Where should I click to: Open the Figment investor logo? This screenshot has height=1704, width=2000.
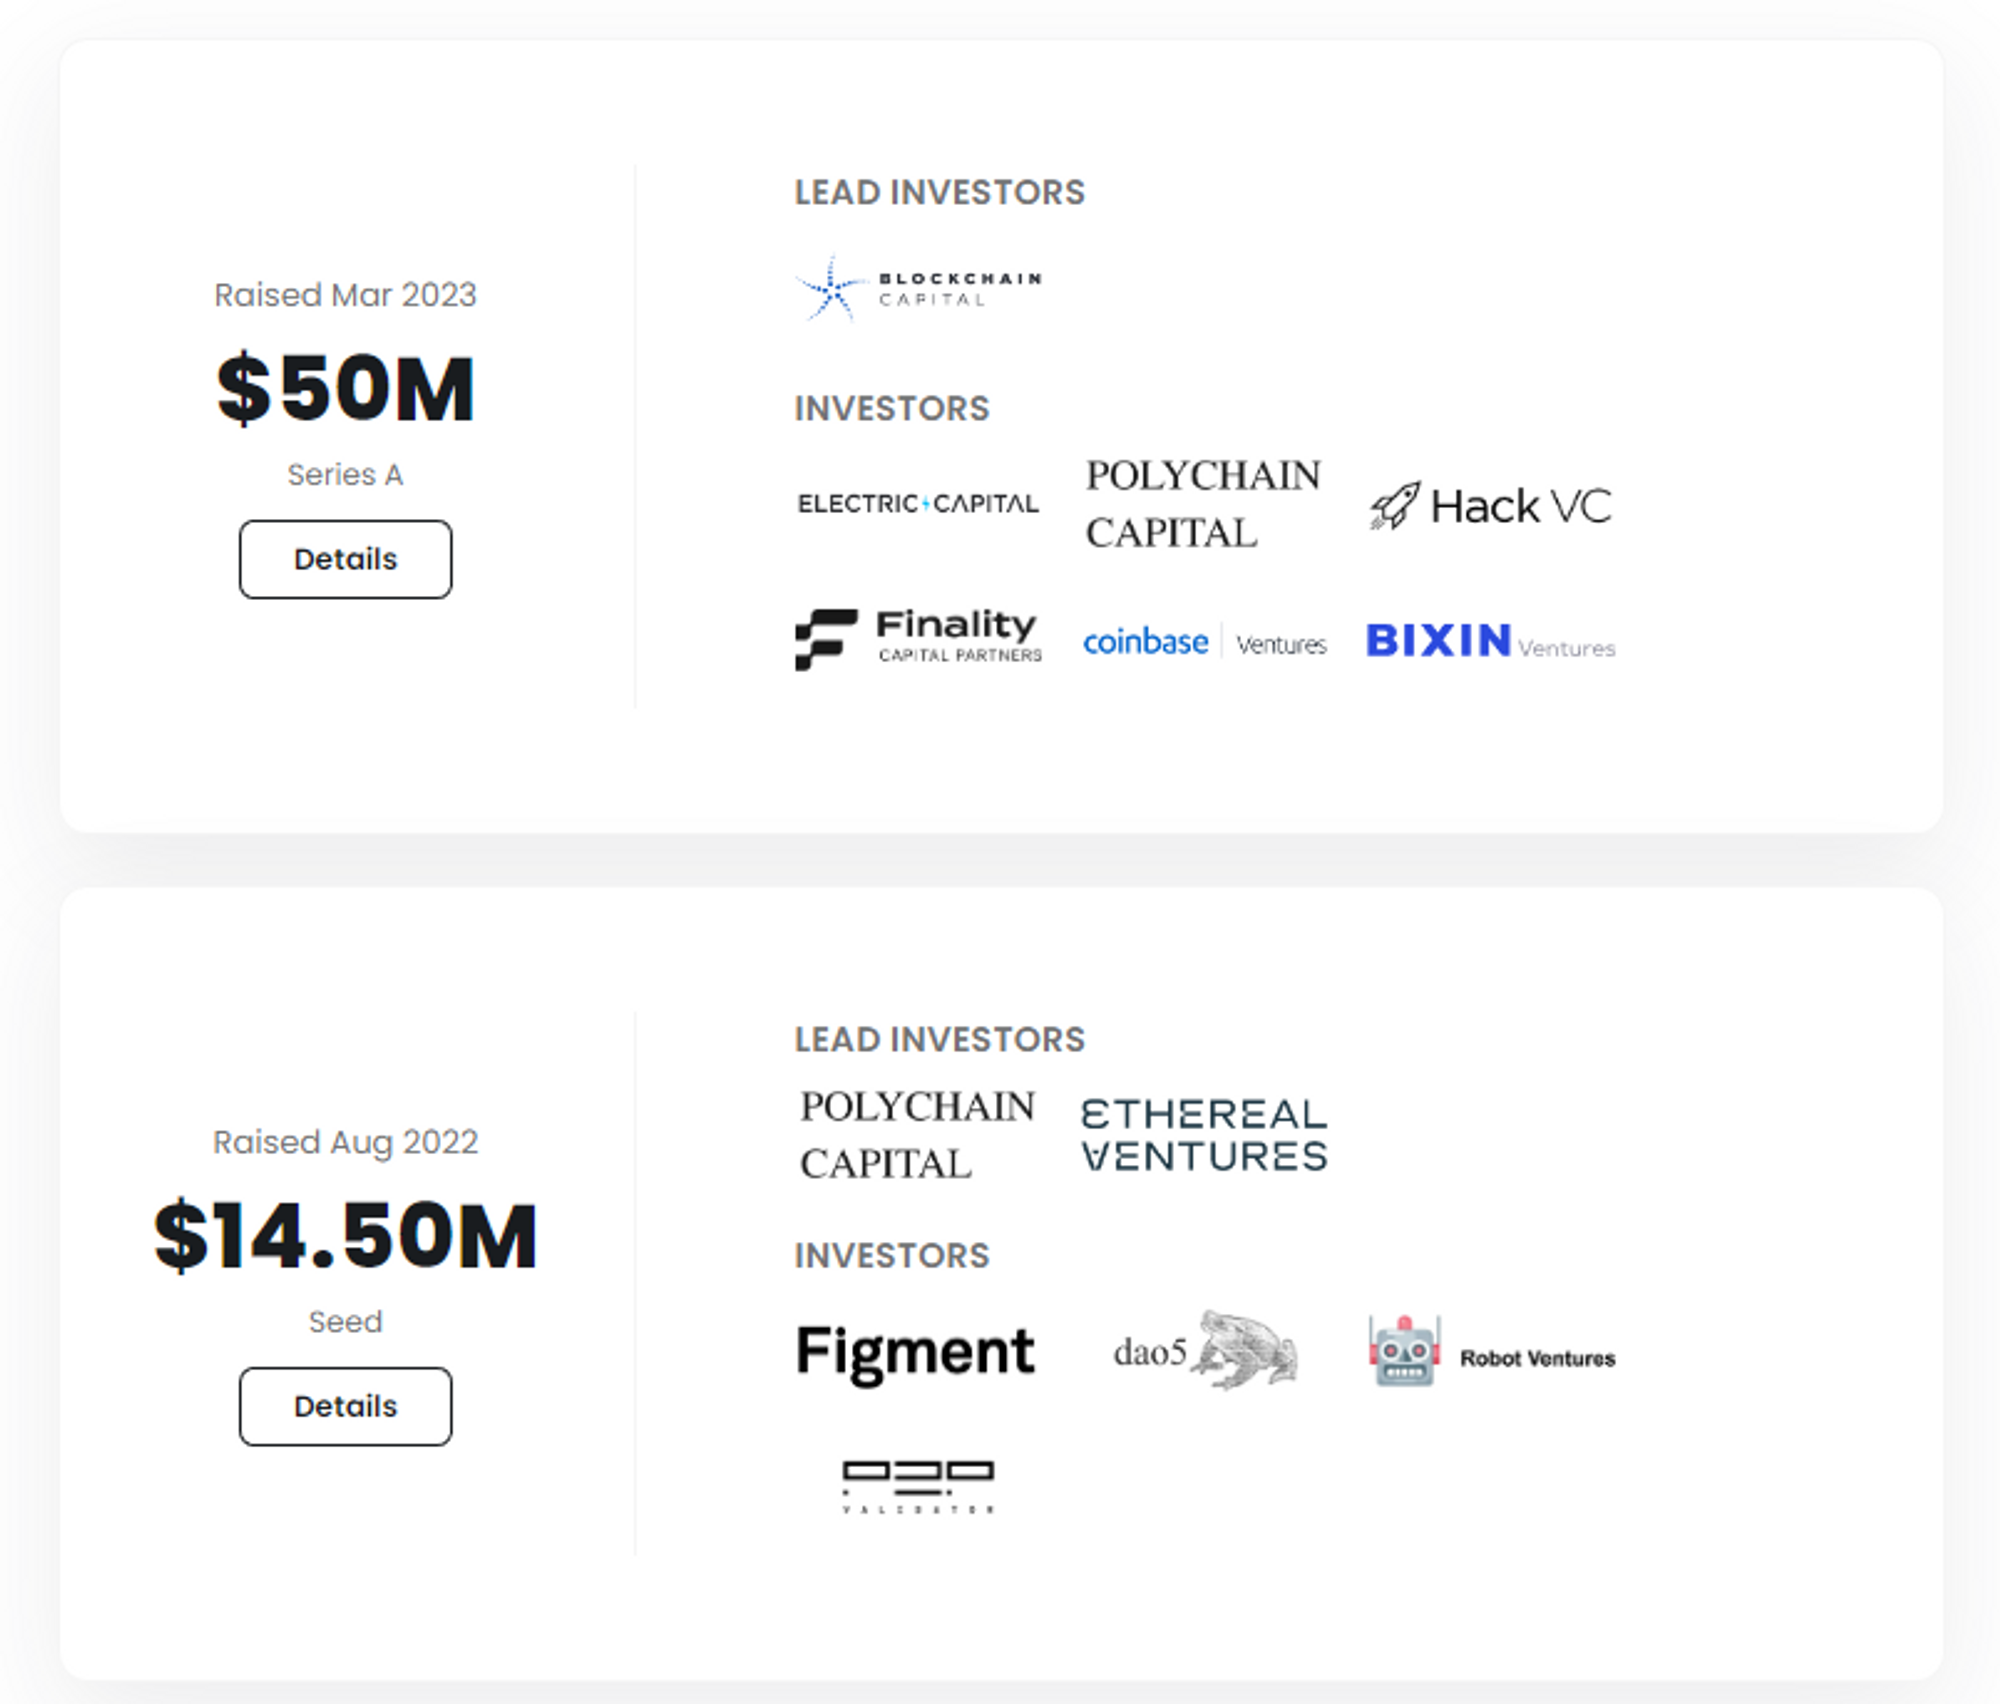pyautogui.click(x=916, y=1351)
